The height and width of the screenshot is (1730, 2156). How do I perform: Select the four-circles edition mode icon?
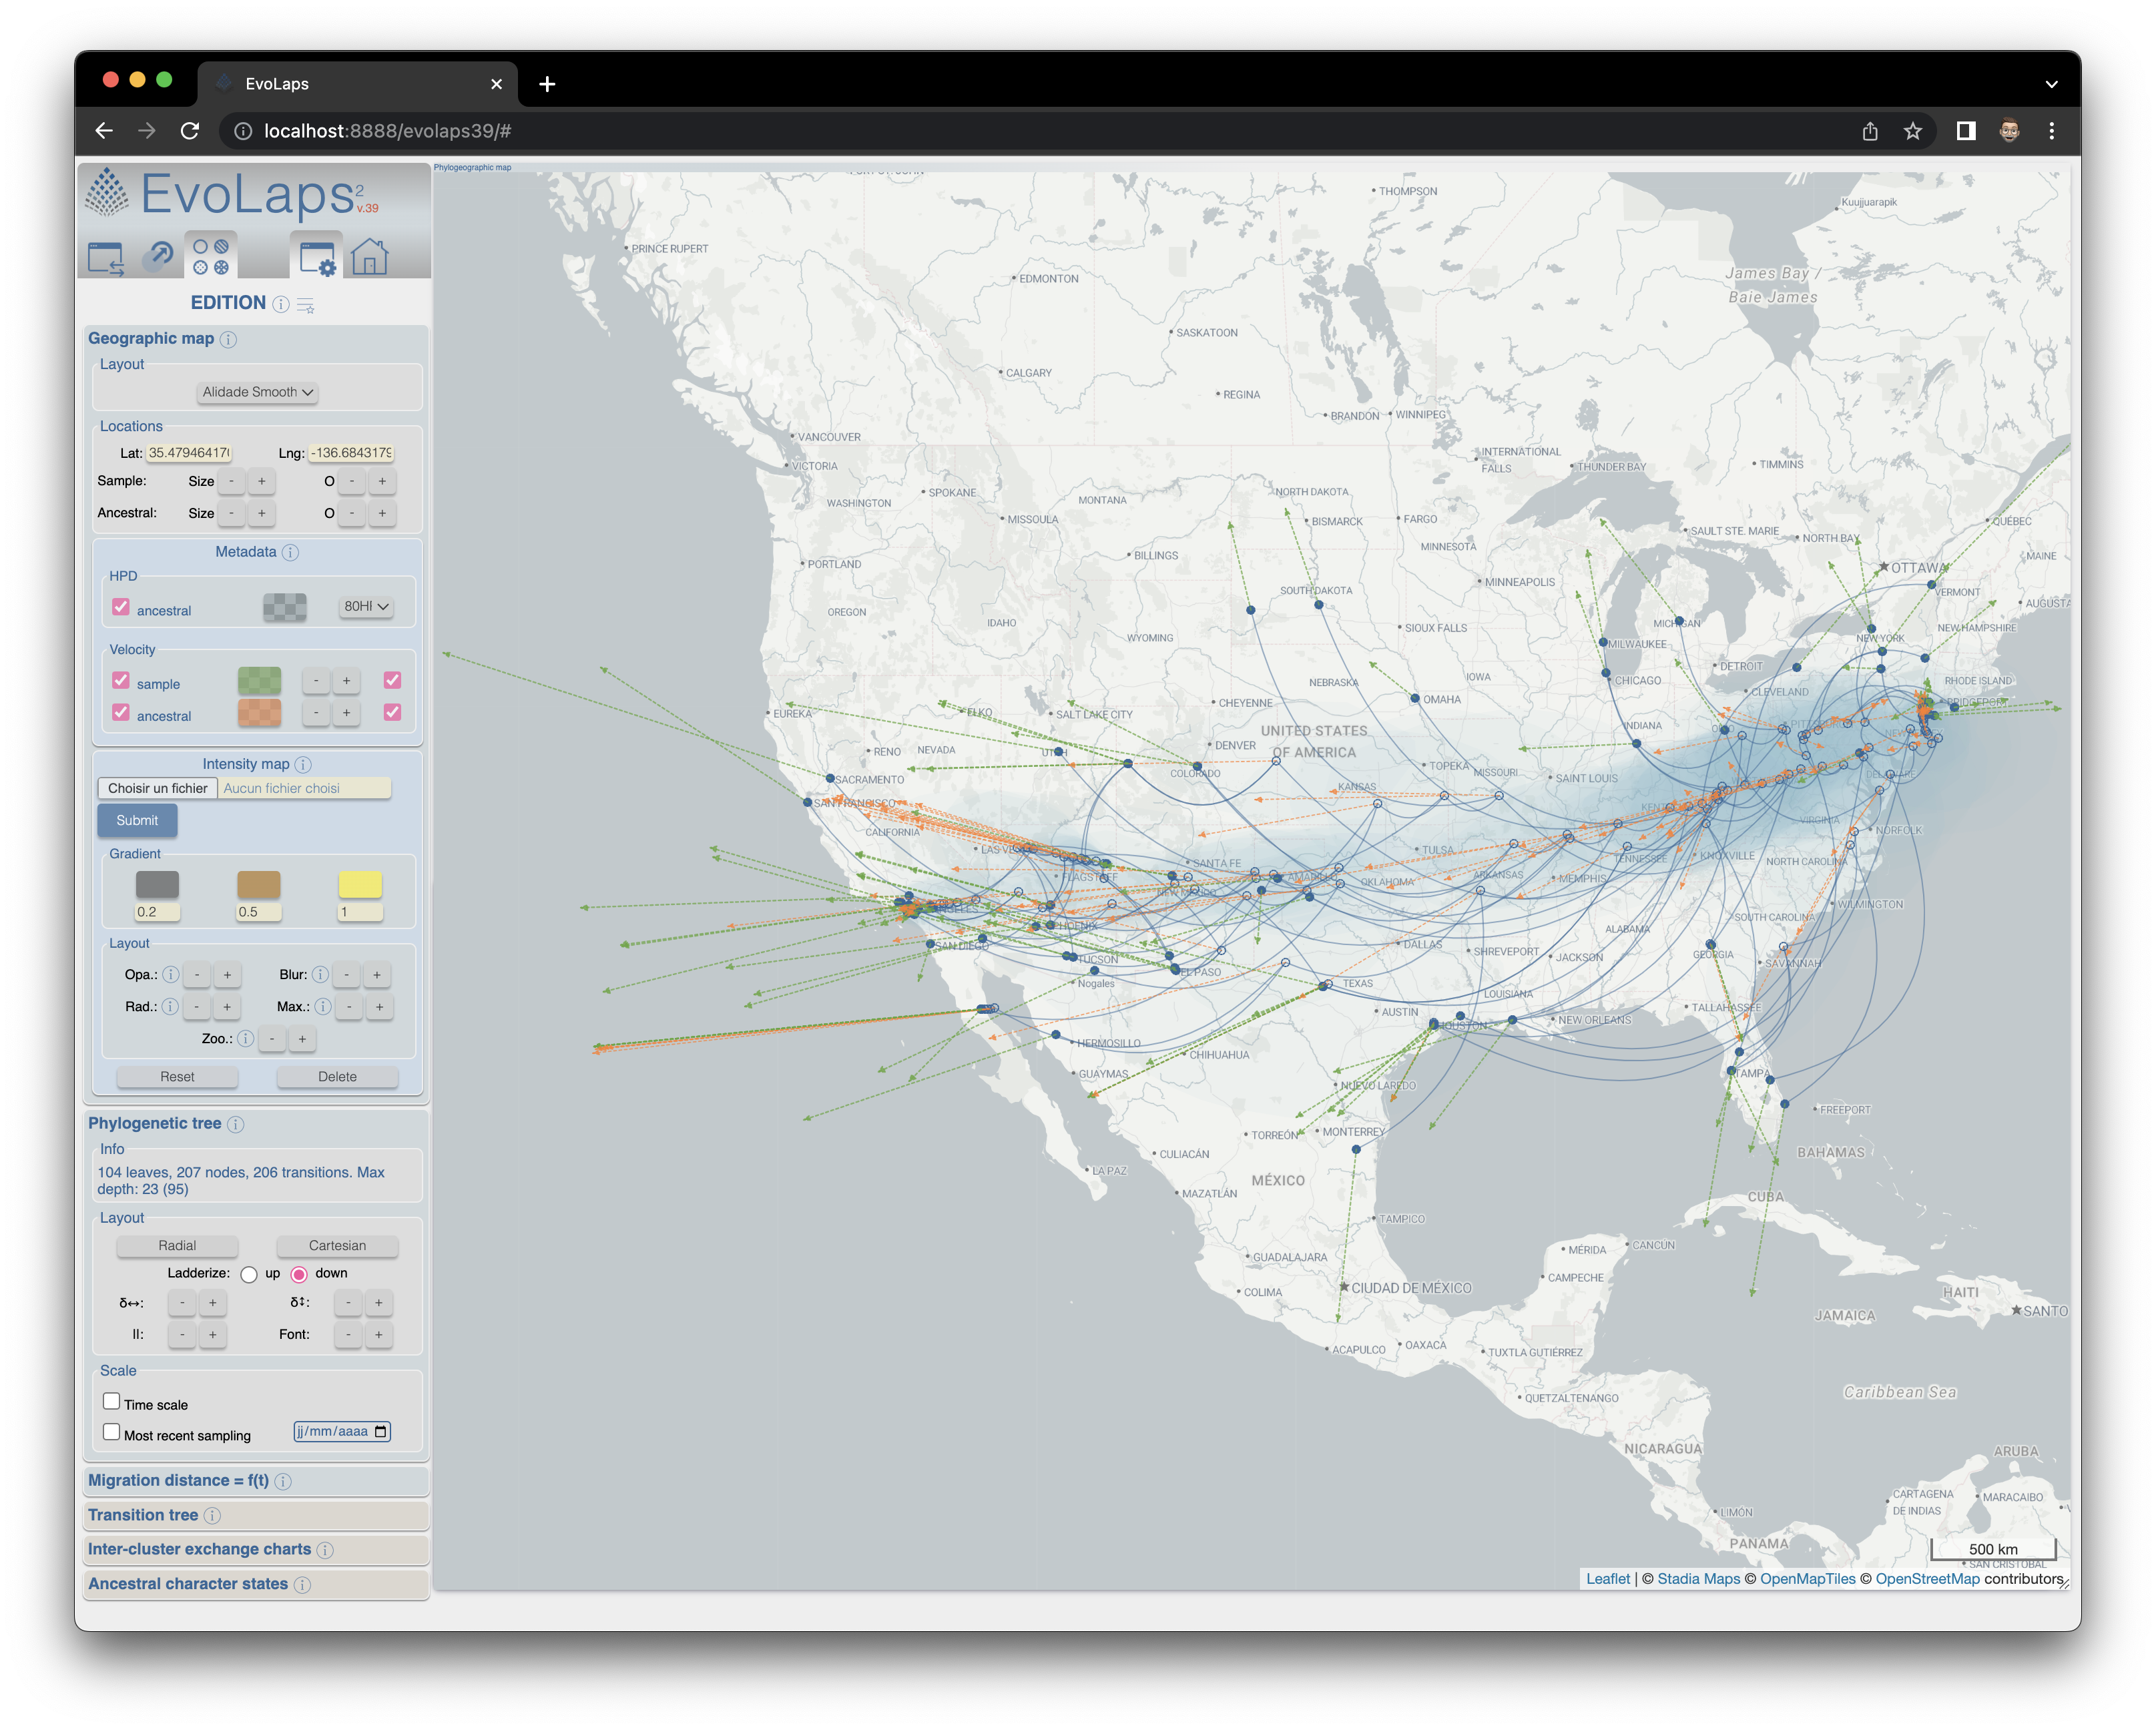tap(211, 257)
